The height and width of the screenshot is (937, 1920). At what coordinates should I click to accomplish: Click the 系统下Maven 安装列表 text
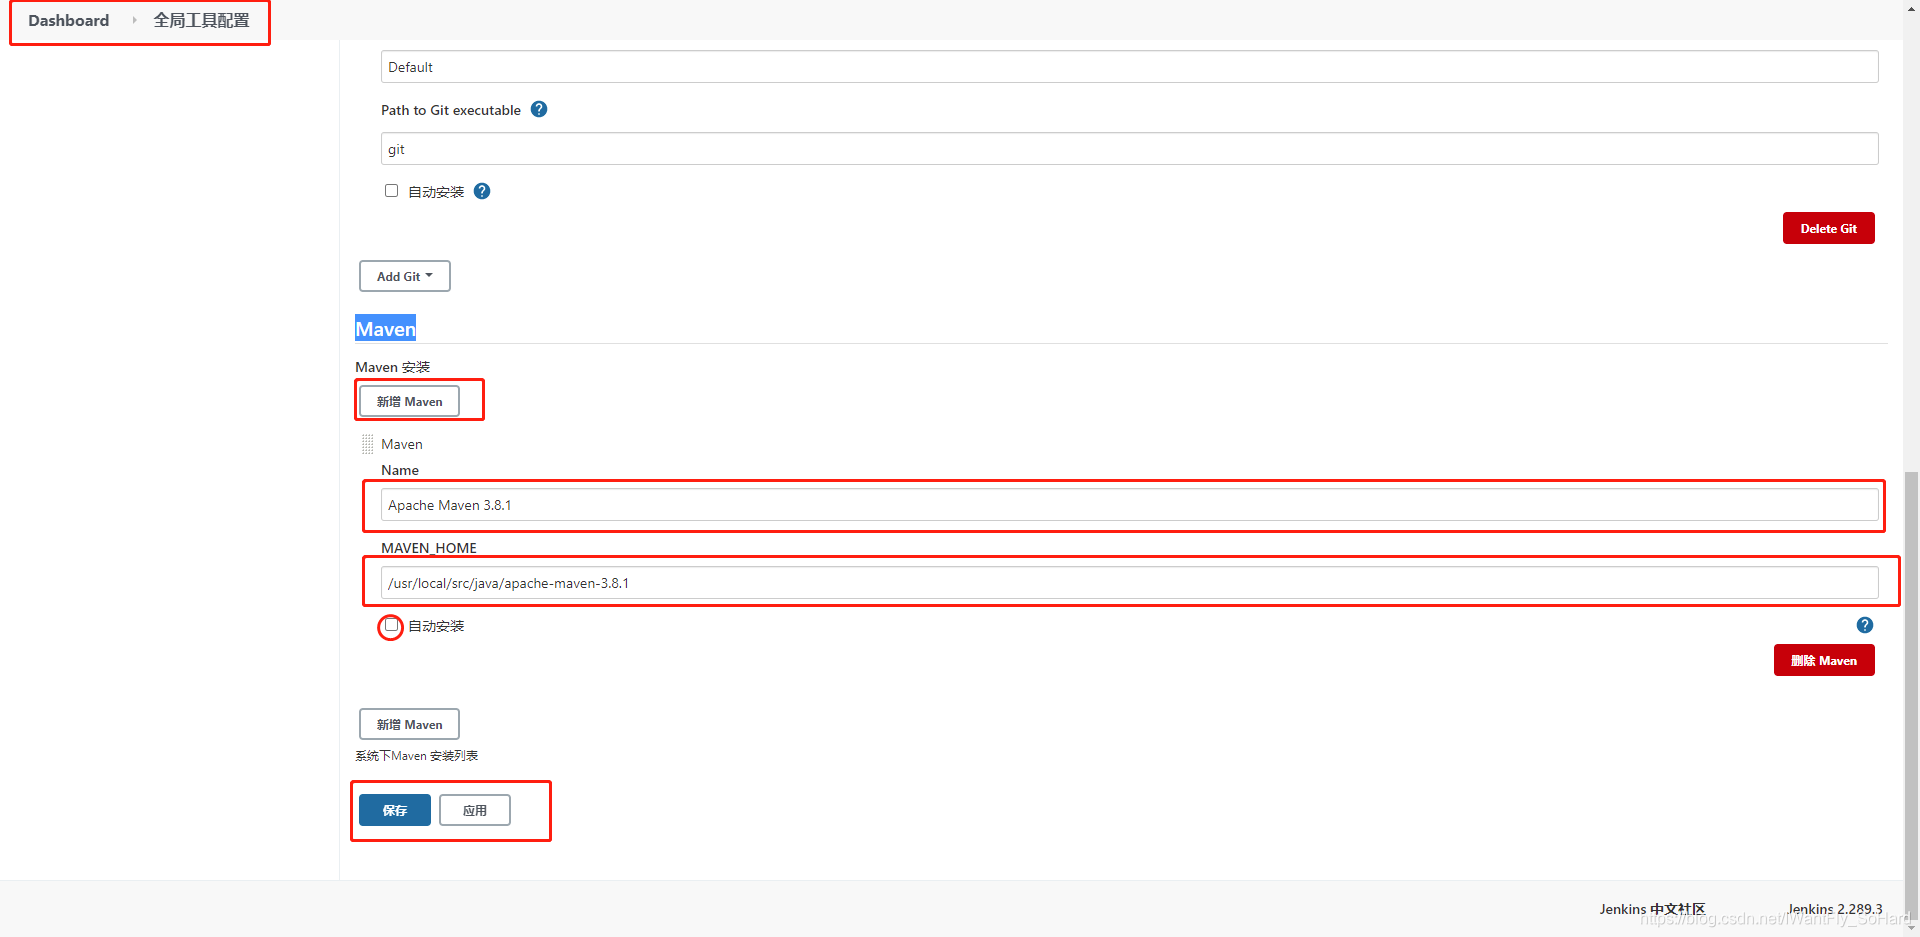[x=416, y=756]
